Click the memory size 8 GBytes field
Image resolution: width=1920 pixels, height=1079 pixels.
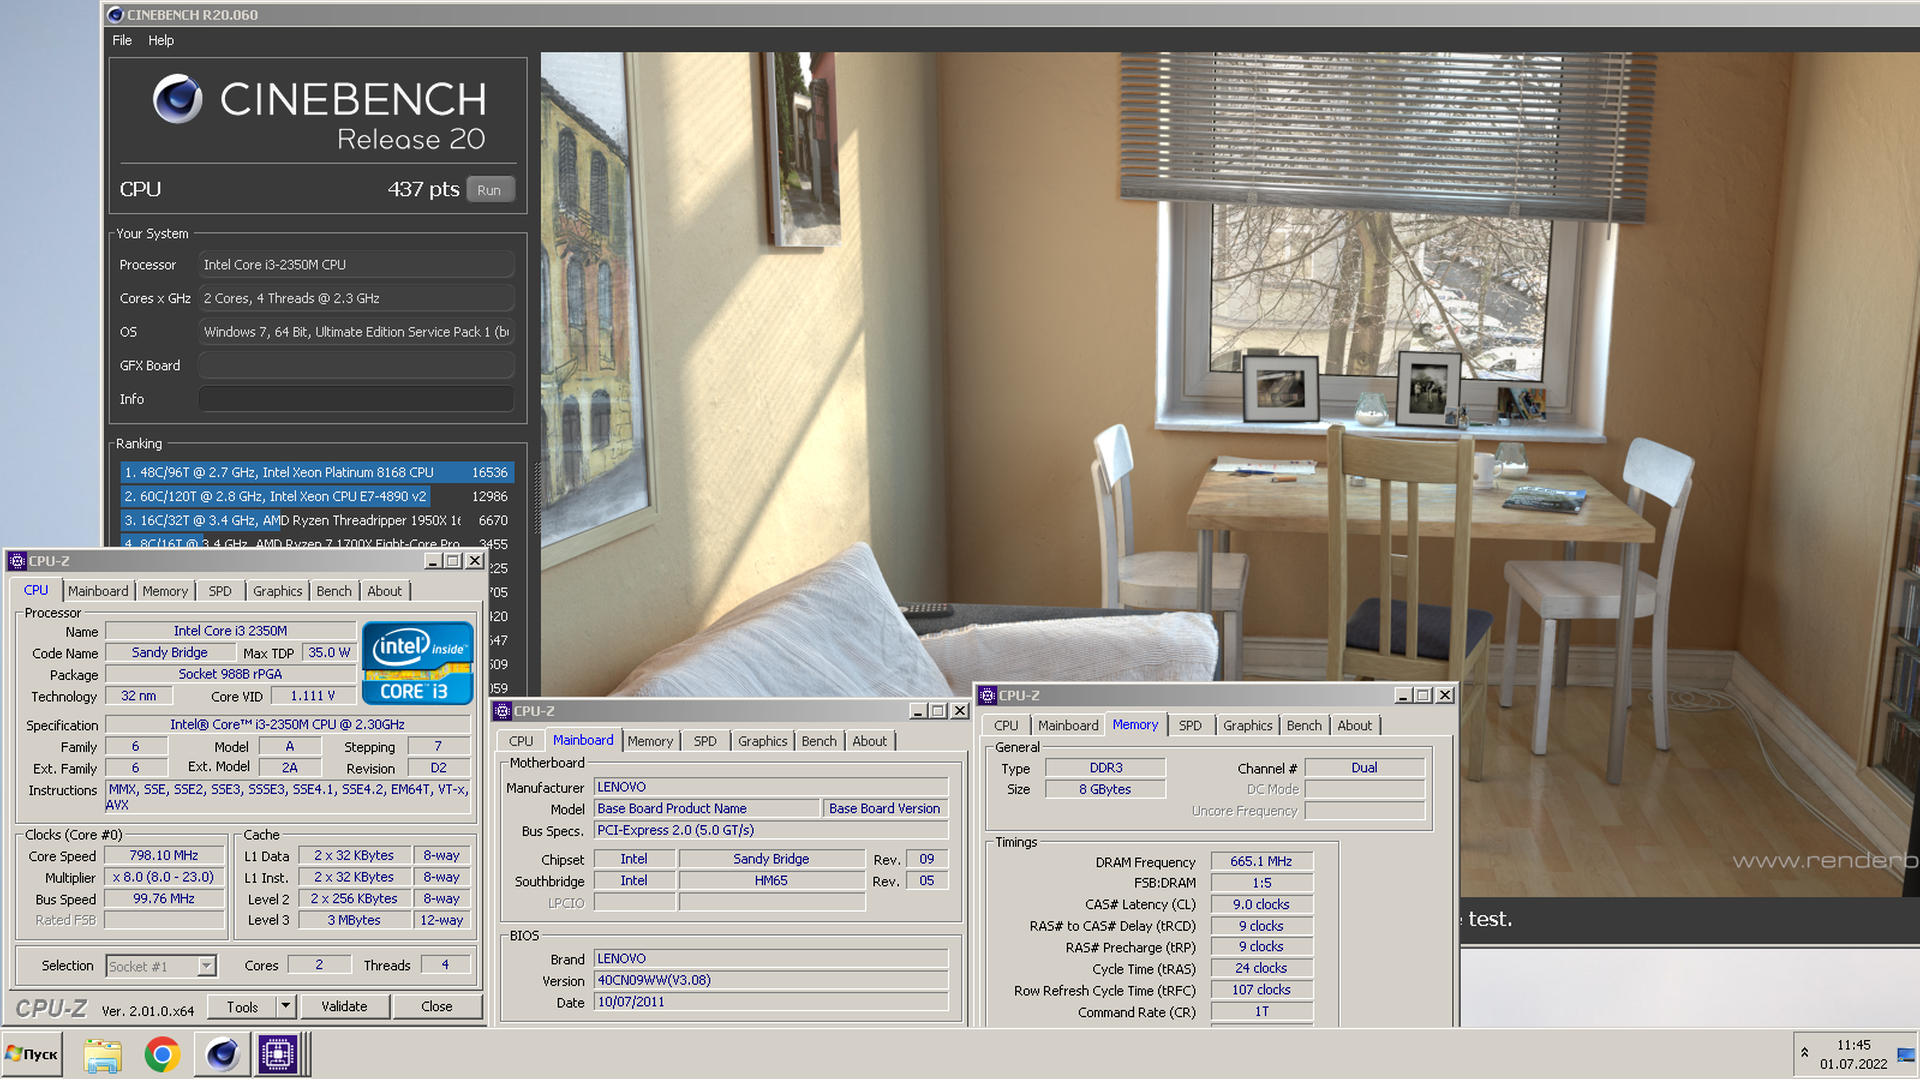1105,789
